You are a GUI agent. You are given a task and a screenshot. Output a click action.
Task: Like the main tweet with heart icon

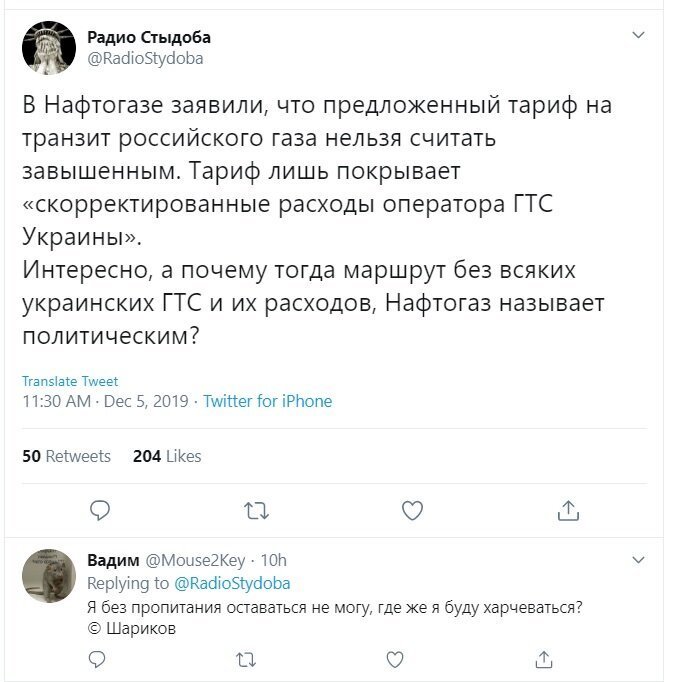pos(412,511)
